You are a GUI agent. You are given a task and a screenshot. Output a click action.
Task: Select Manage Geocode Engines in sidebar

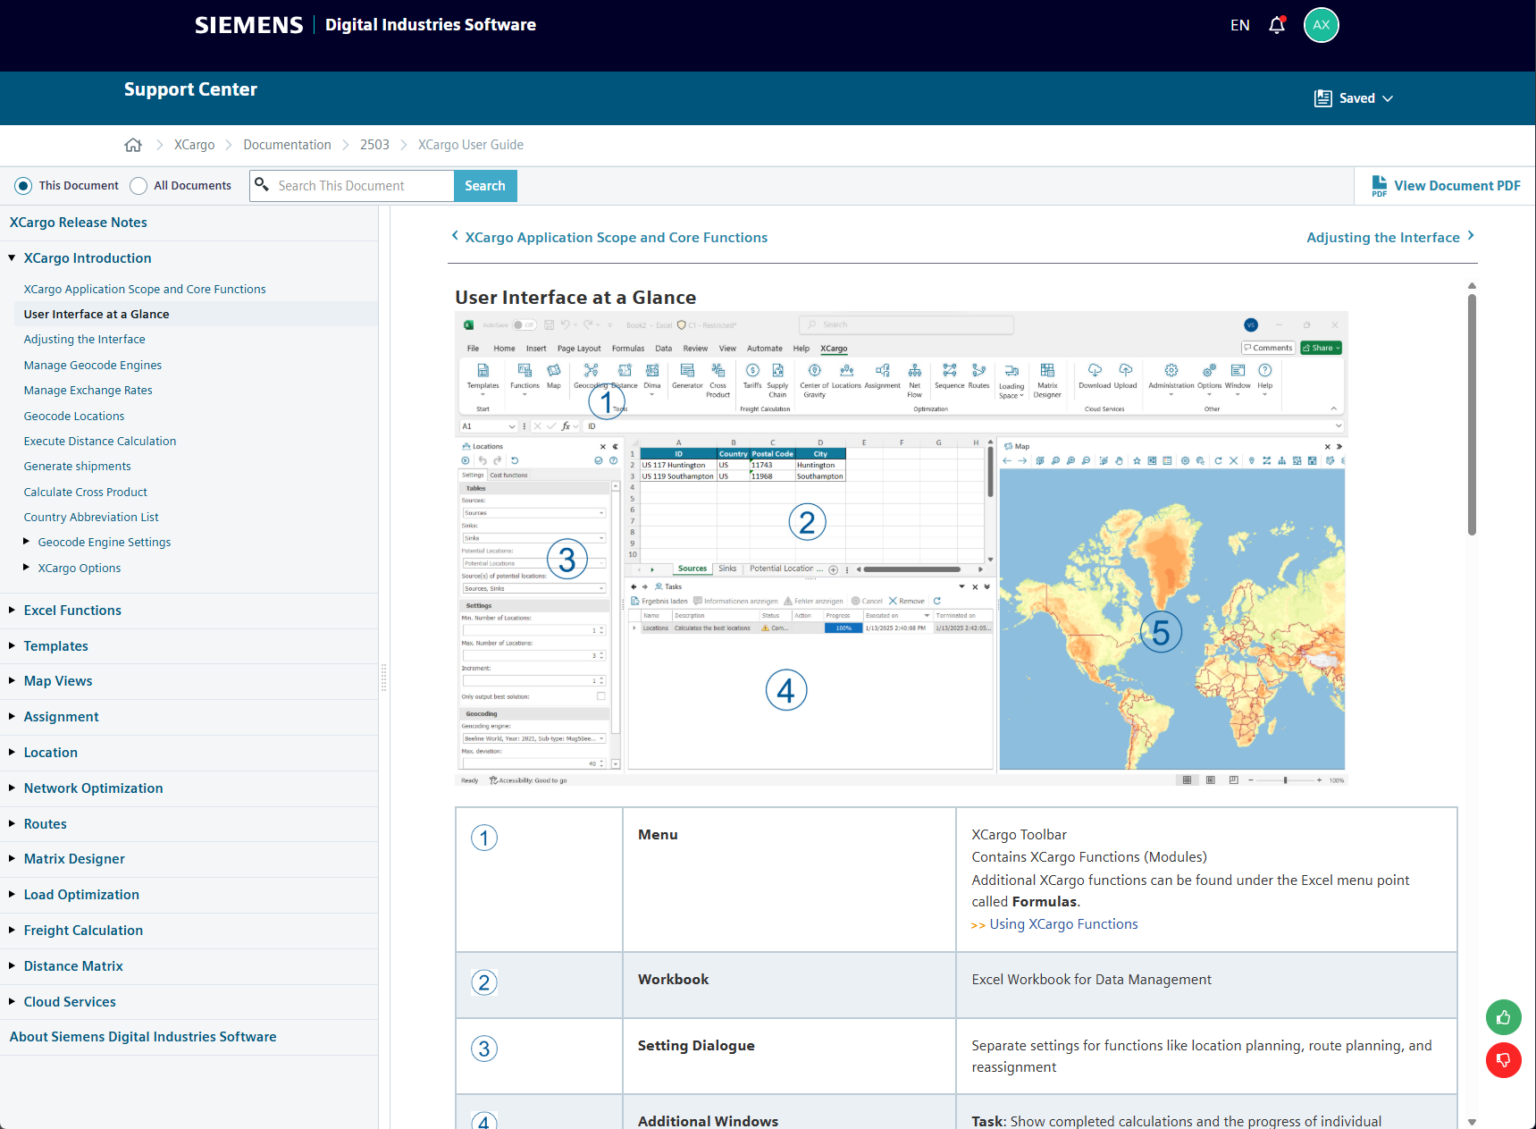92,364
